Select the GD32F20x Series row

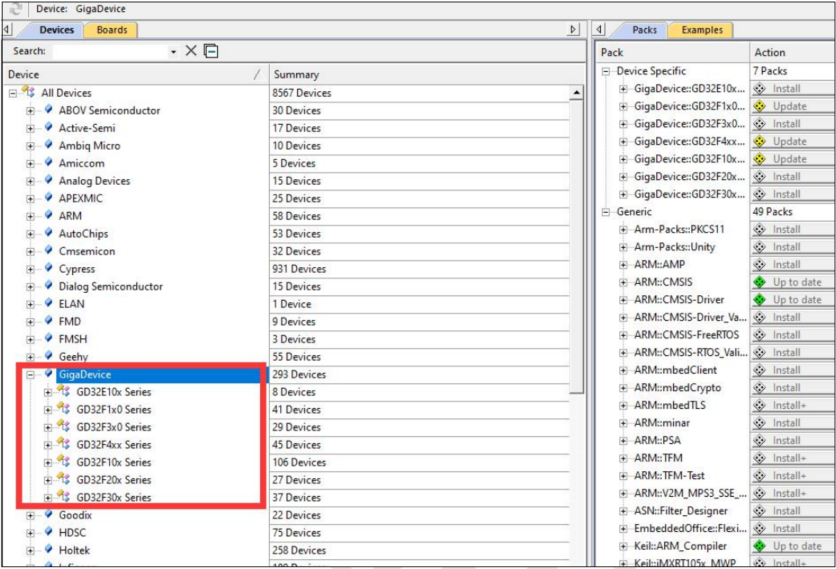coord(114,480)
